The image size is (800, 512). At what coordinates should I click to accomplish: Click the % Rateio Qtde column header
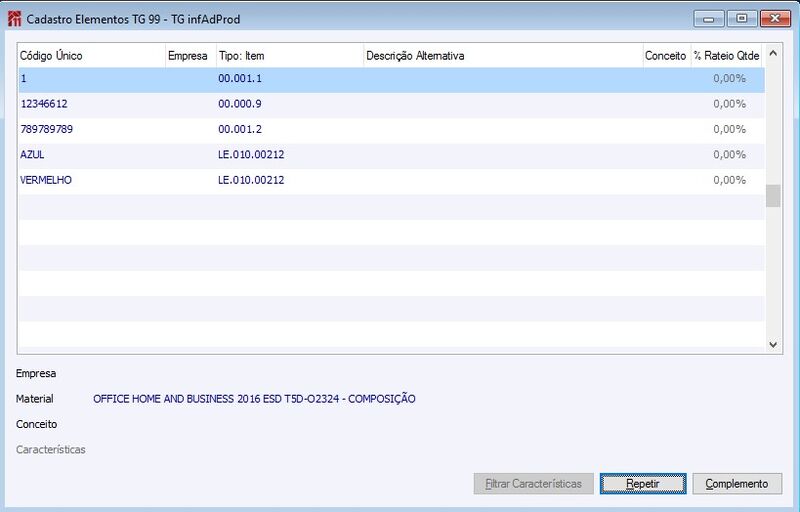[x=727, y=56]
